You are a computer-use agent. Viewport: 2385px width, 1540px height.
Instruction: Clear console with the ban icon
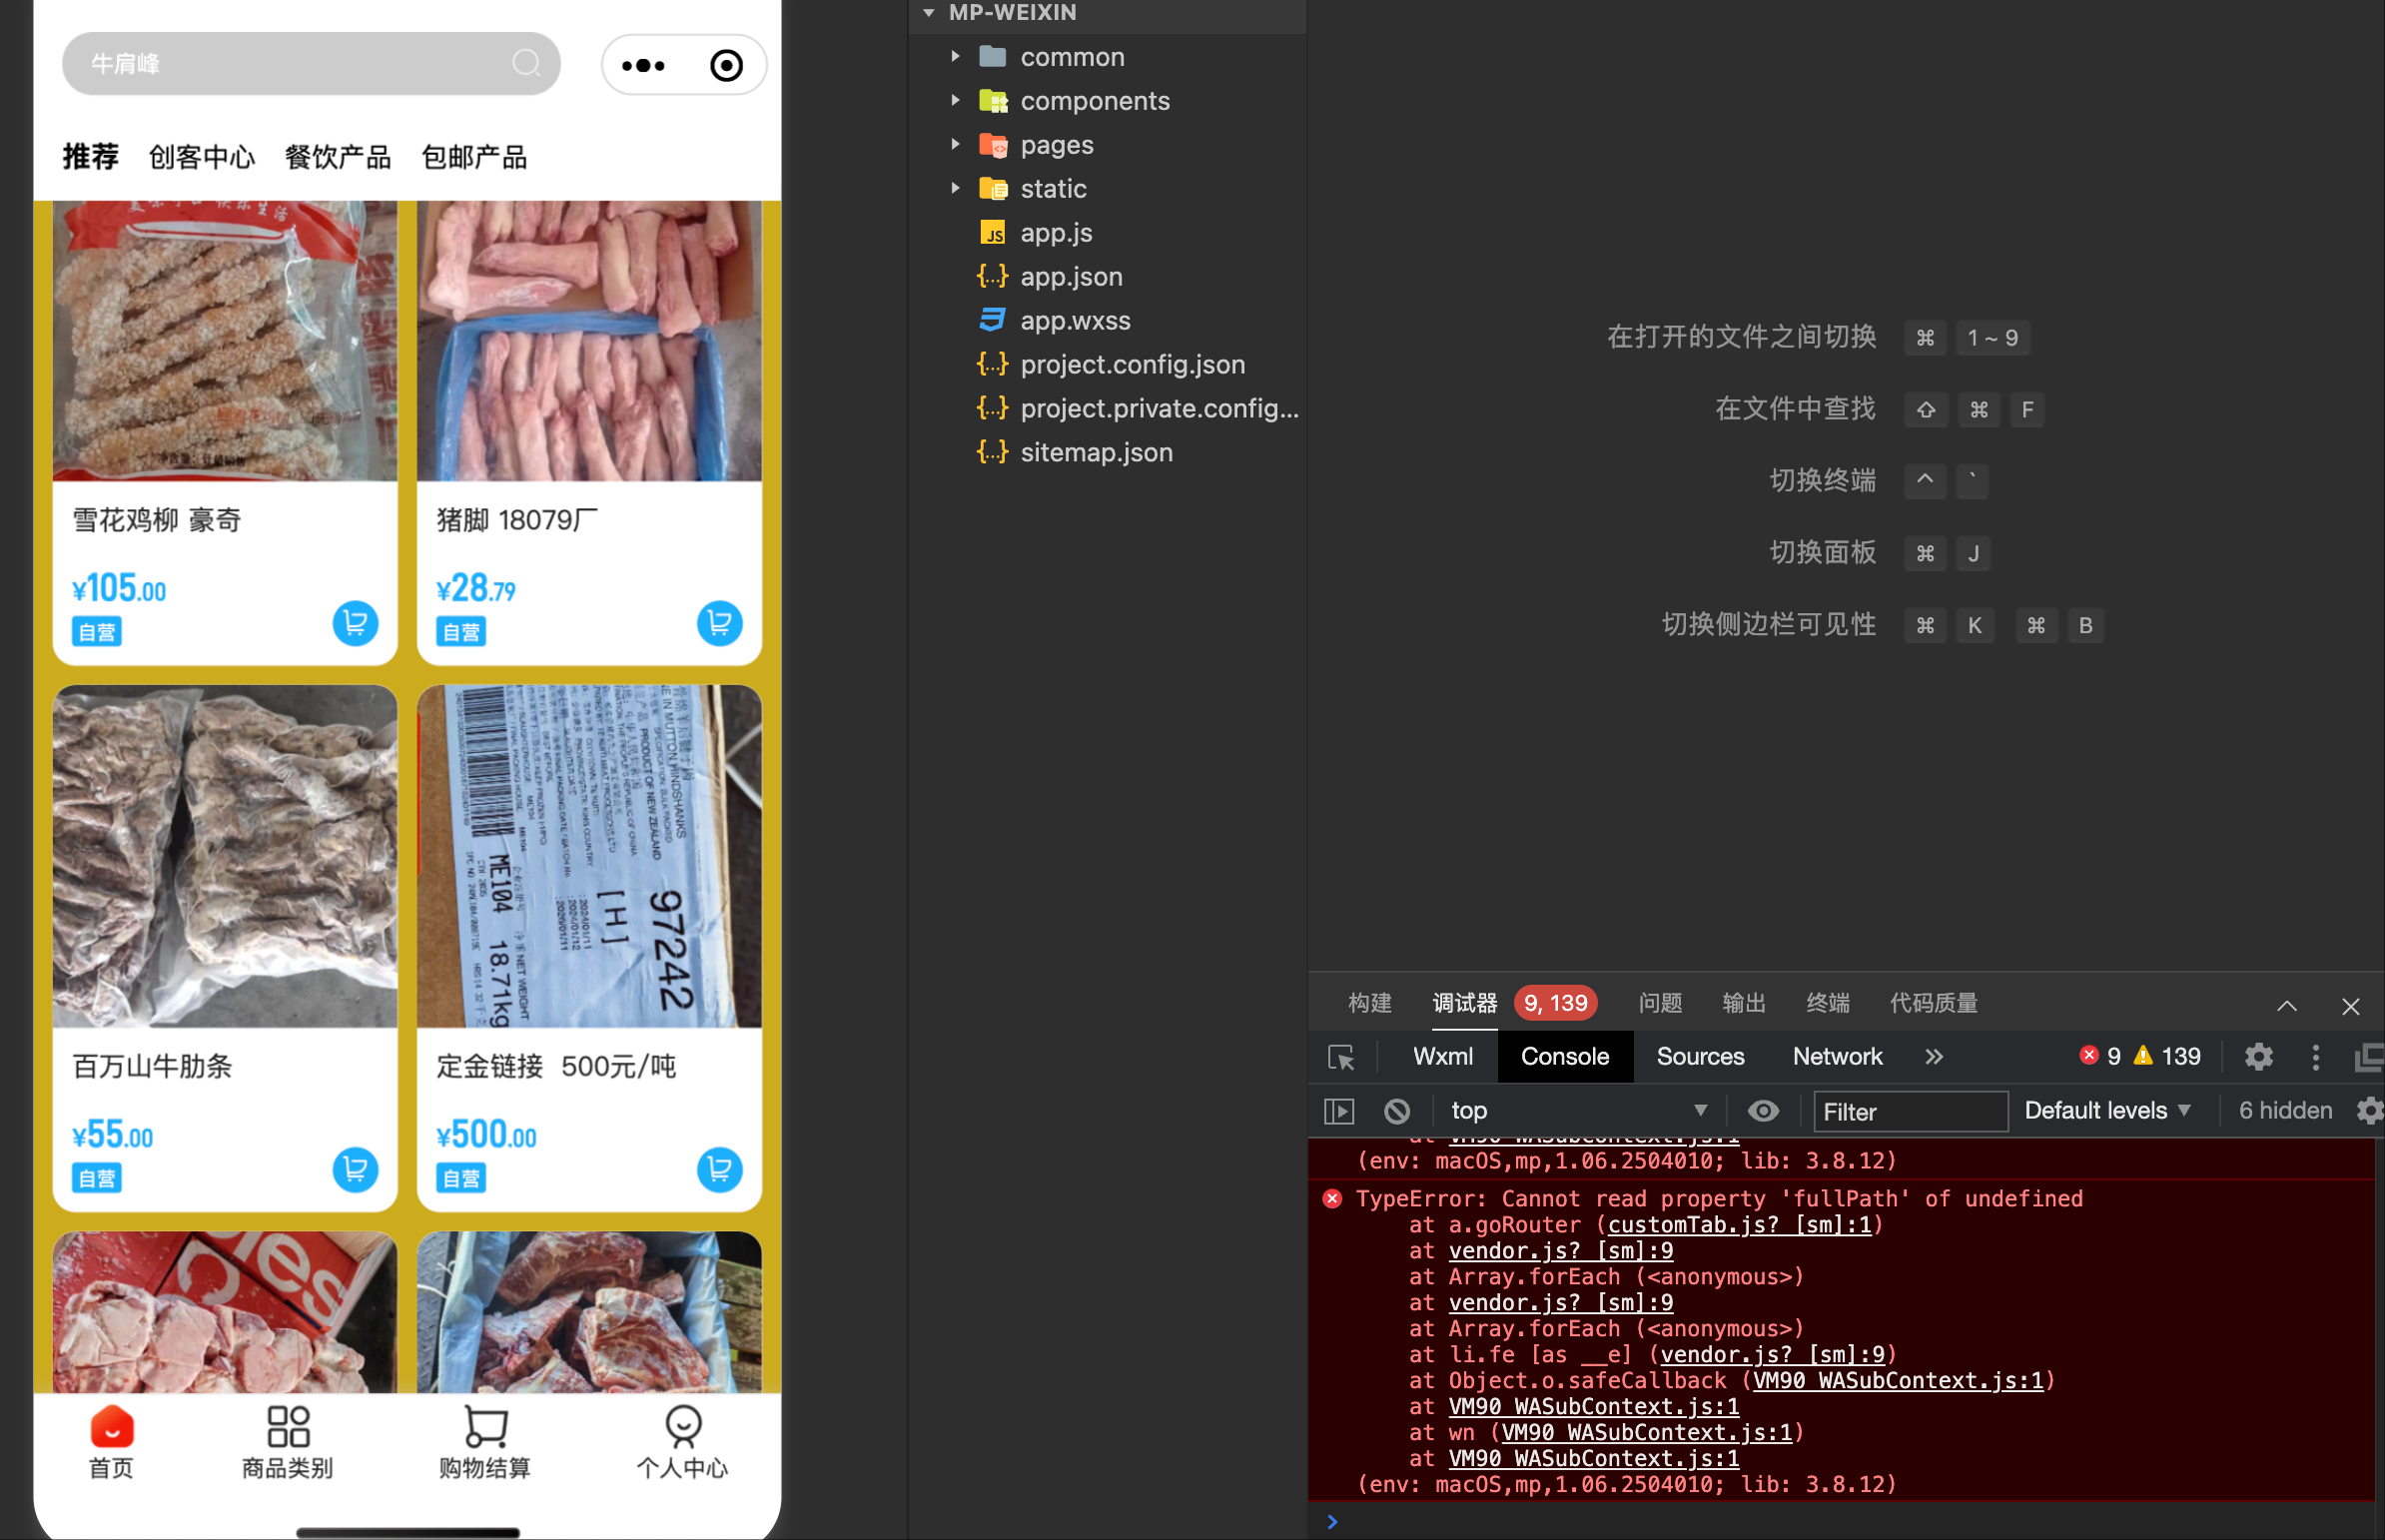tap(1397, 1111)
